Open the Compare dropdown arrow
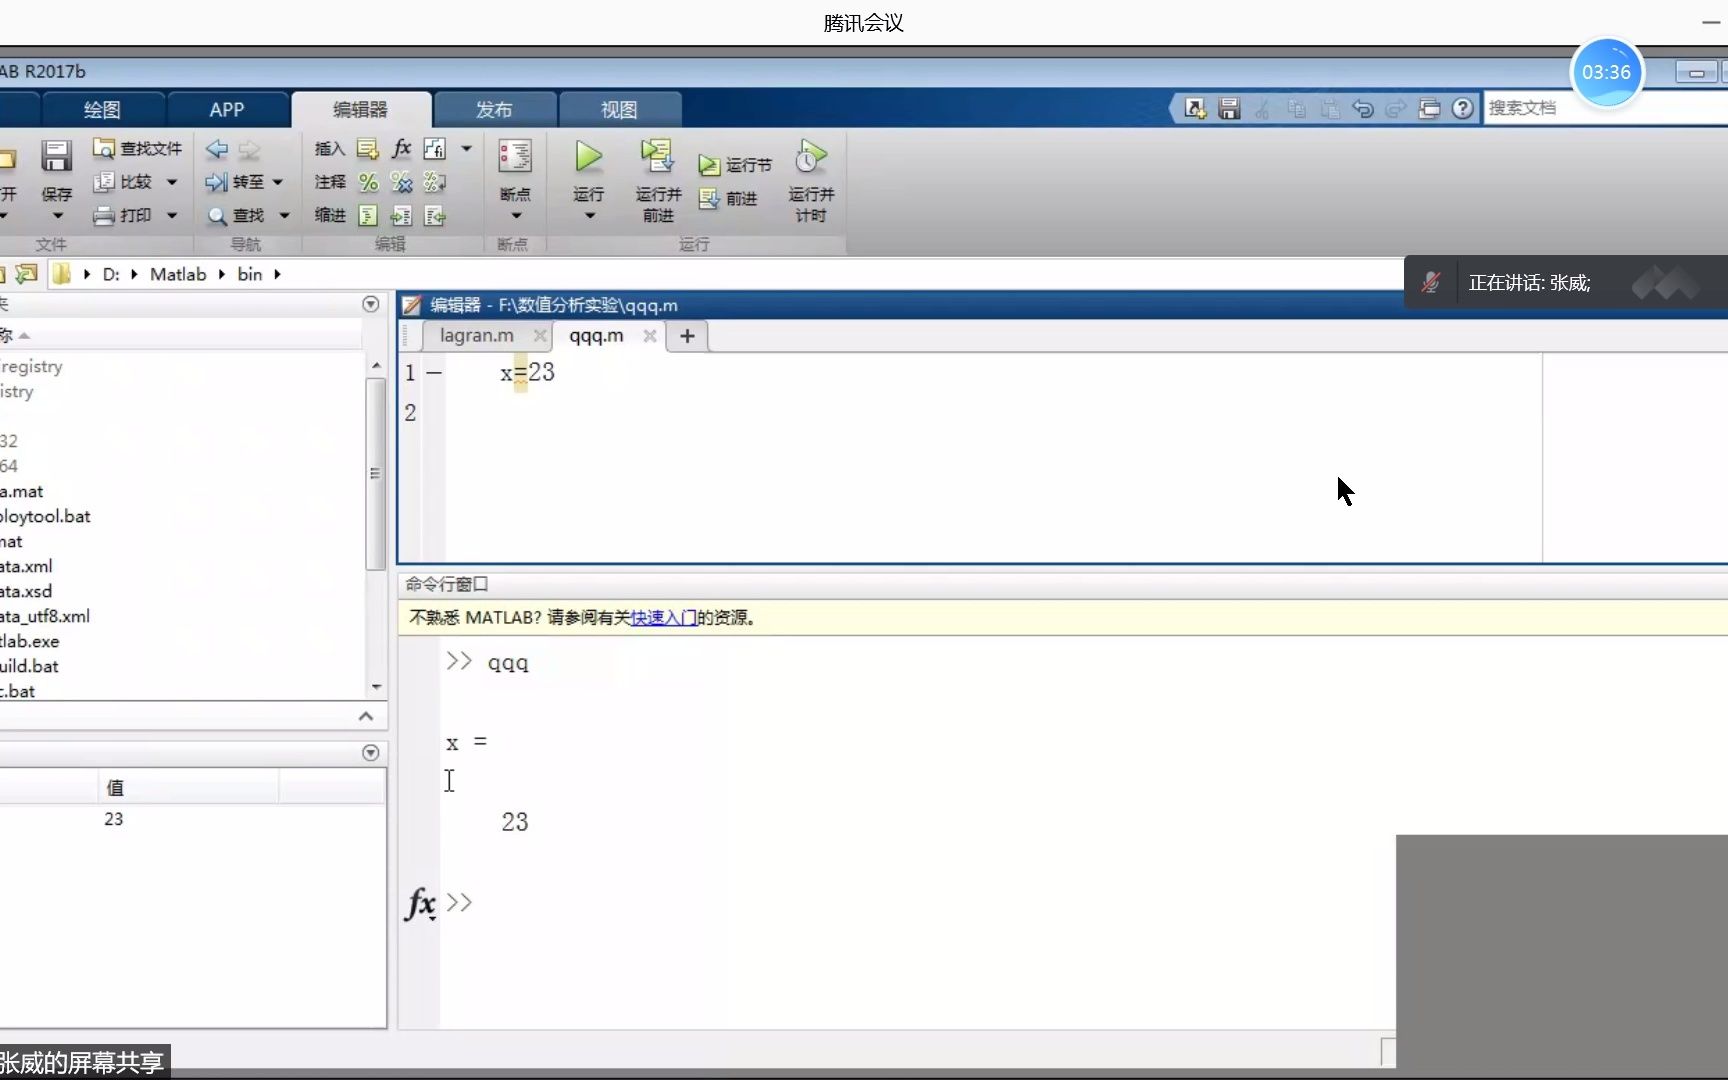1728x1080 pixels. pos(172,182)
